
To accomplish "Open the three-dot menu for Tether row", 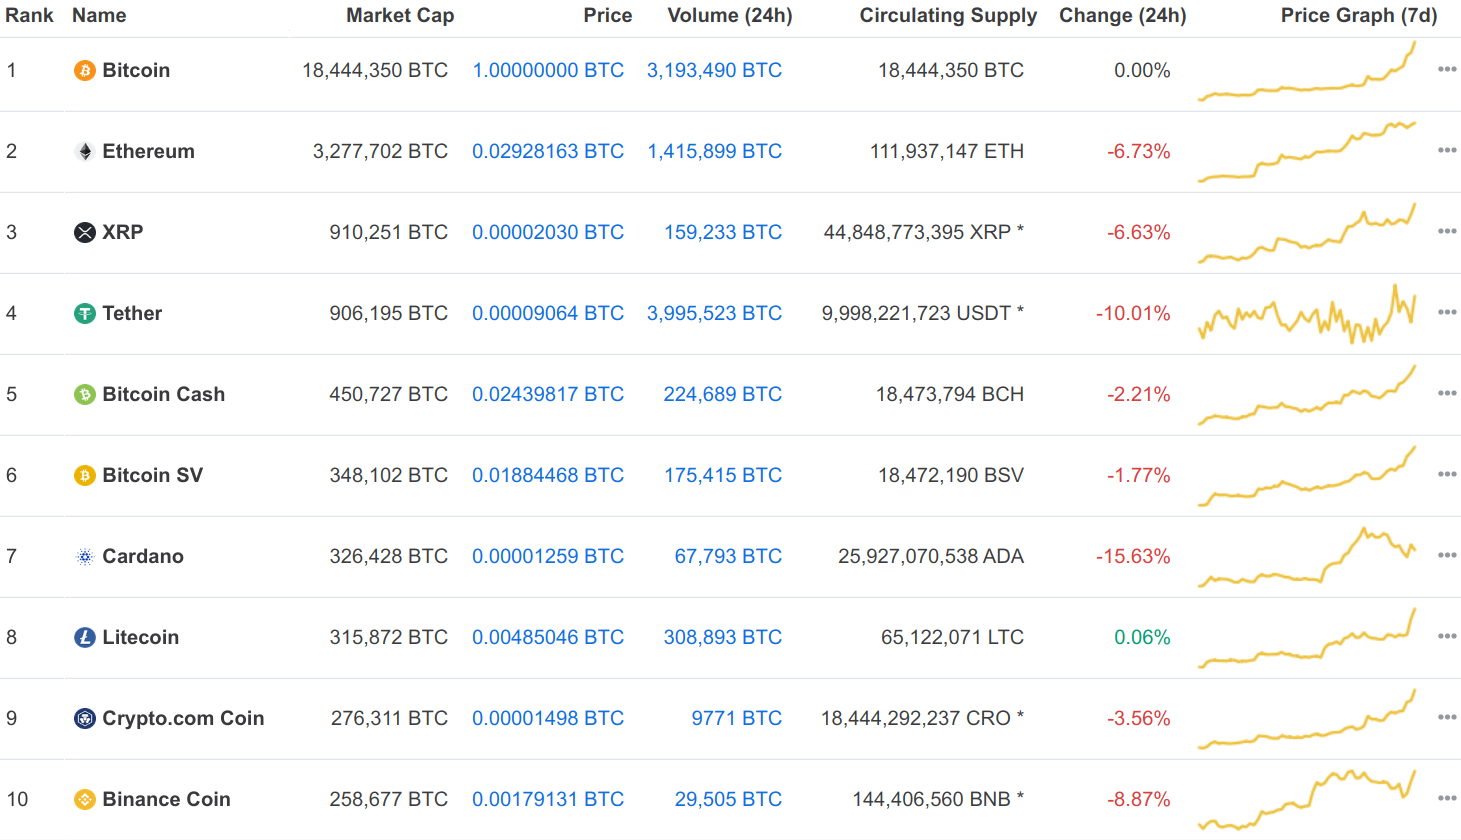I will pyautogui.click(x=1447, y=312).
